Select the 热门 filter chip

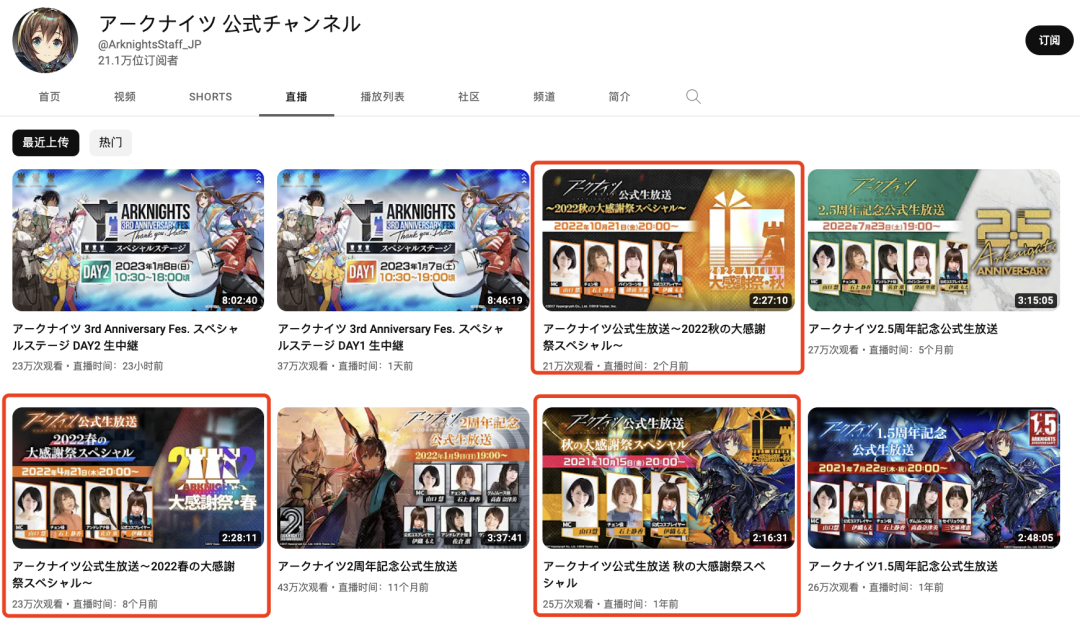[110, 143]
